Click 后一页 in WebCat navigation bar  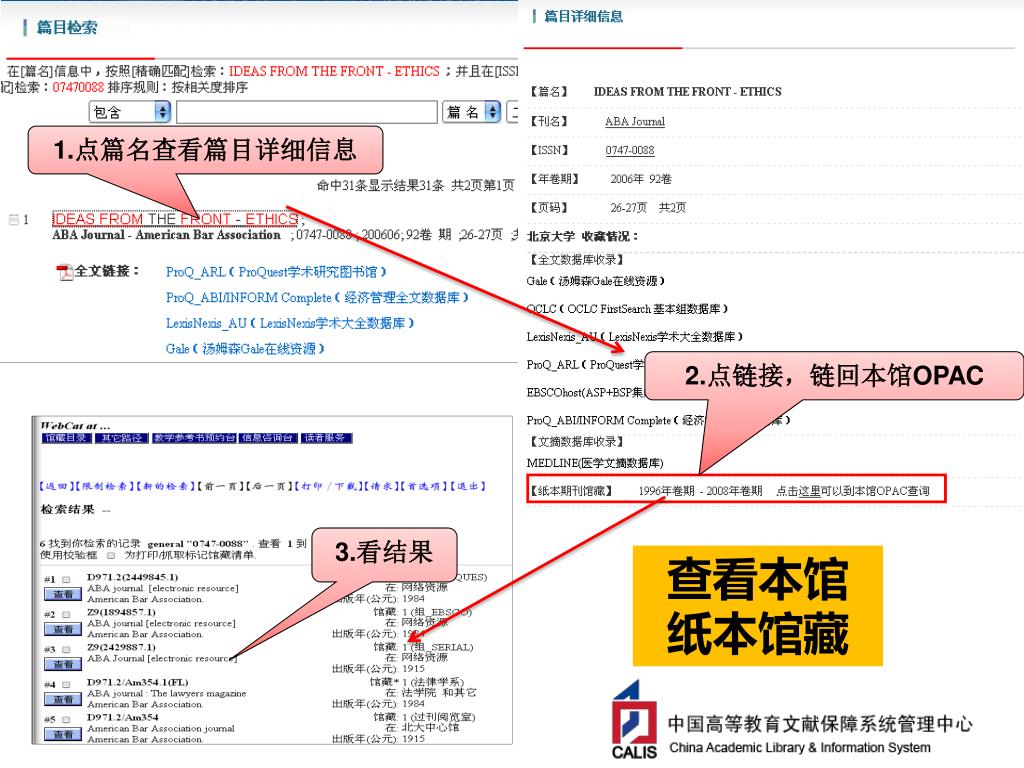(x=268, y=487)
